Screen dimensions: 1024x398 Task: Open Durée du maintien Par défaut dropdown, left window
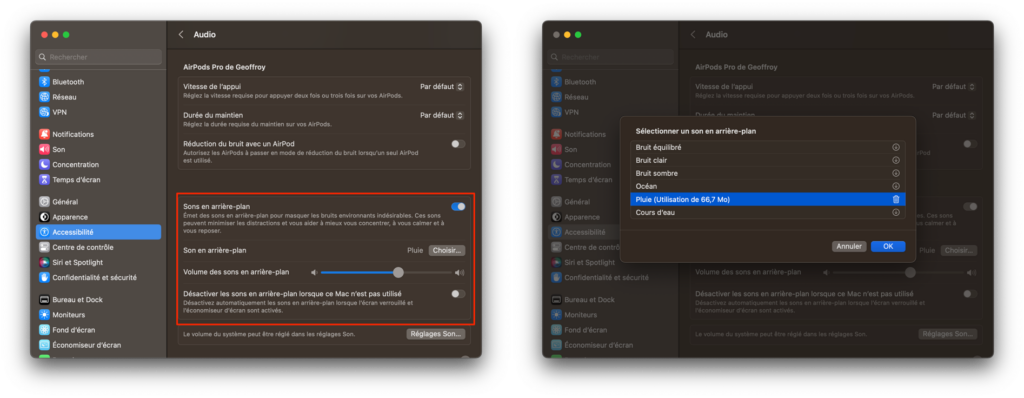[x=442, y=115]
